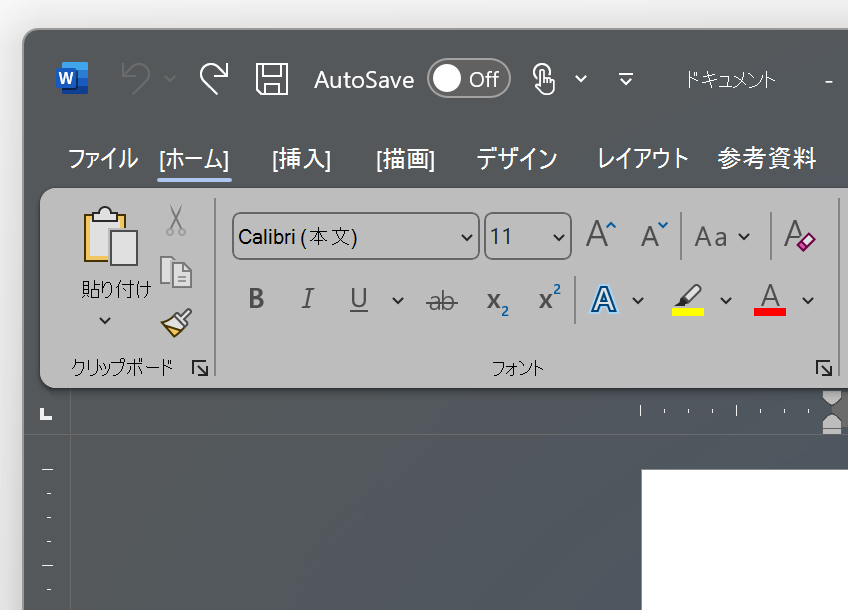Click in the white document page

pyautogui.click(x=745, y=540)
